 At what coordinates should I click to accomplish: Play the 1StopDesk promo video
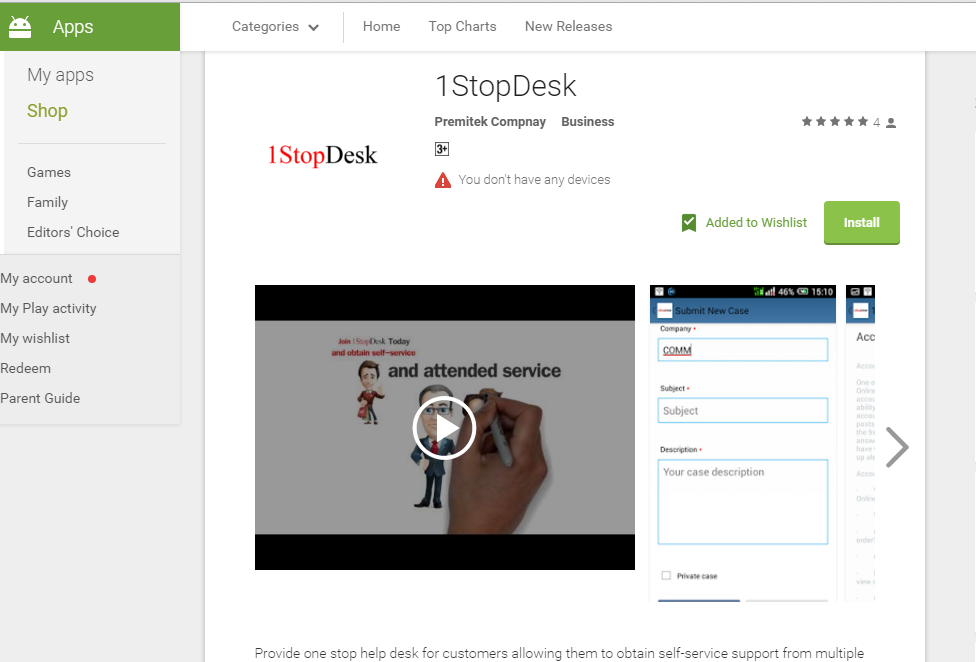444,427
